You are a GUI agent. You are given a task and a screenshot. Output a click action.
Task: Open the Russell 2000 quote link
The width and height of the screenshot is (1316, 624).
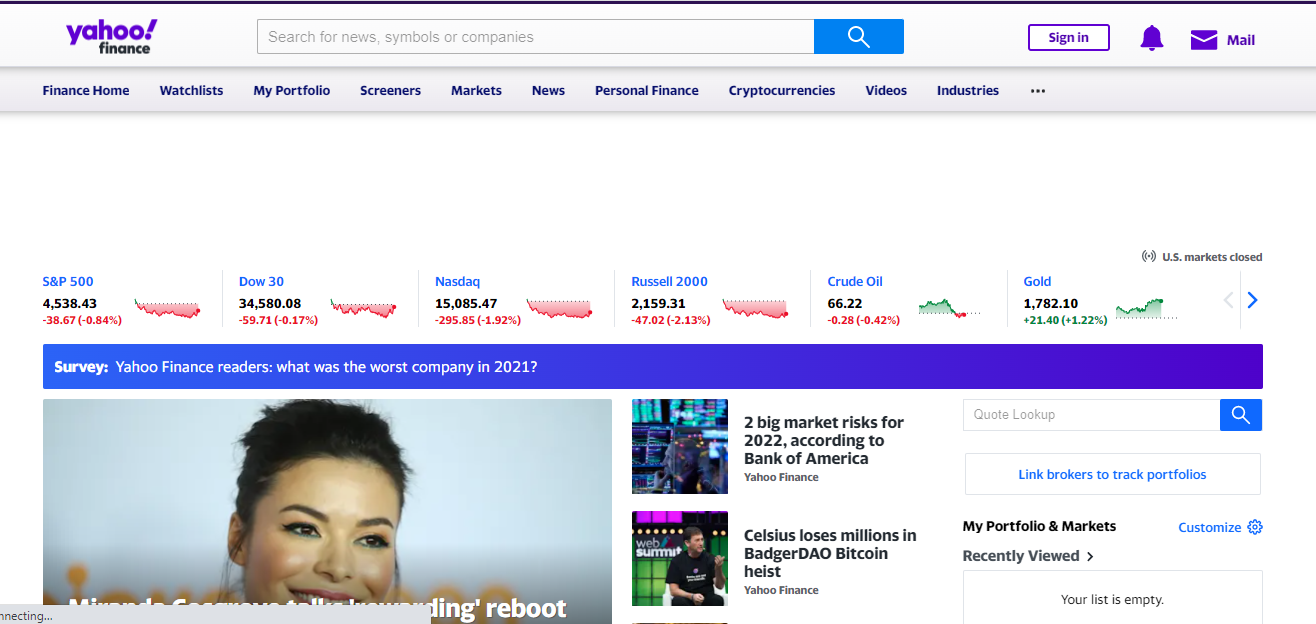(670, 281)
